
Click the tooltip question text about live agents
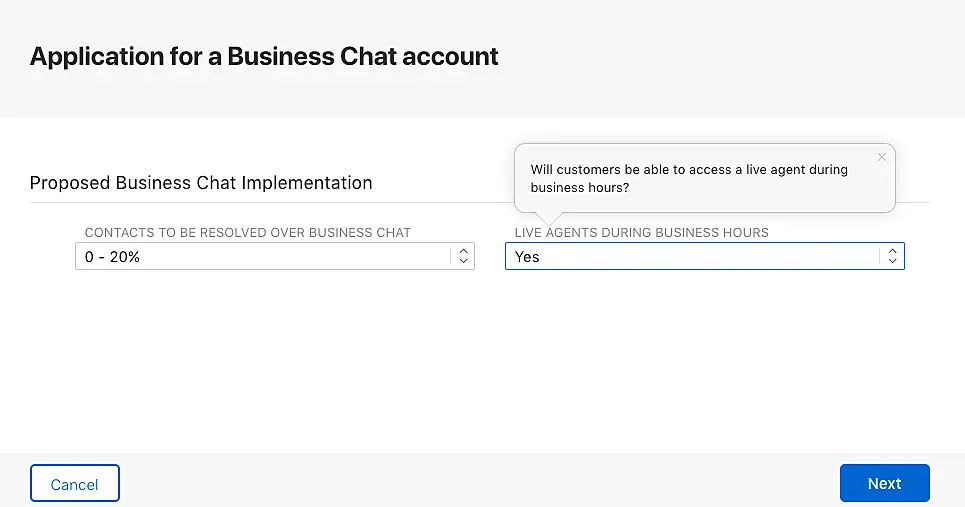tap(688, 178)
